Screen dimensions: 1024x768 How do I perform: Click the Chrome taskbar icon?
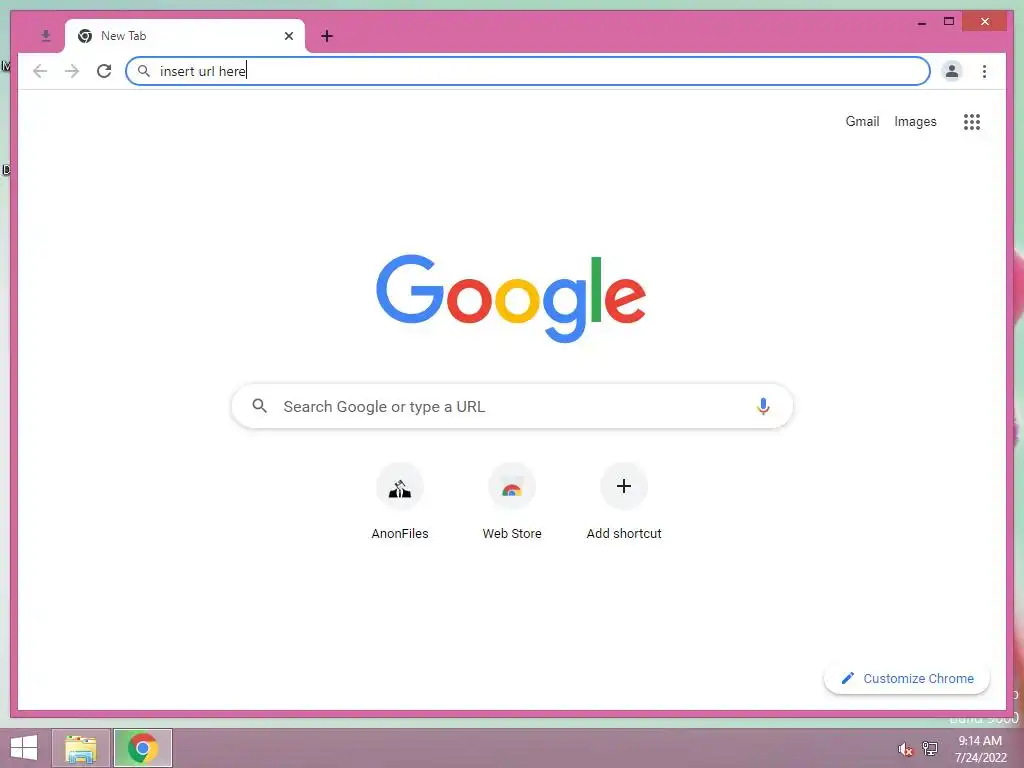click(143, 748)
